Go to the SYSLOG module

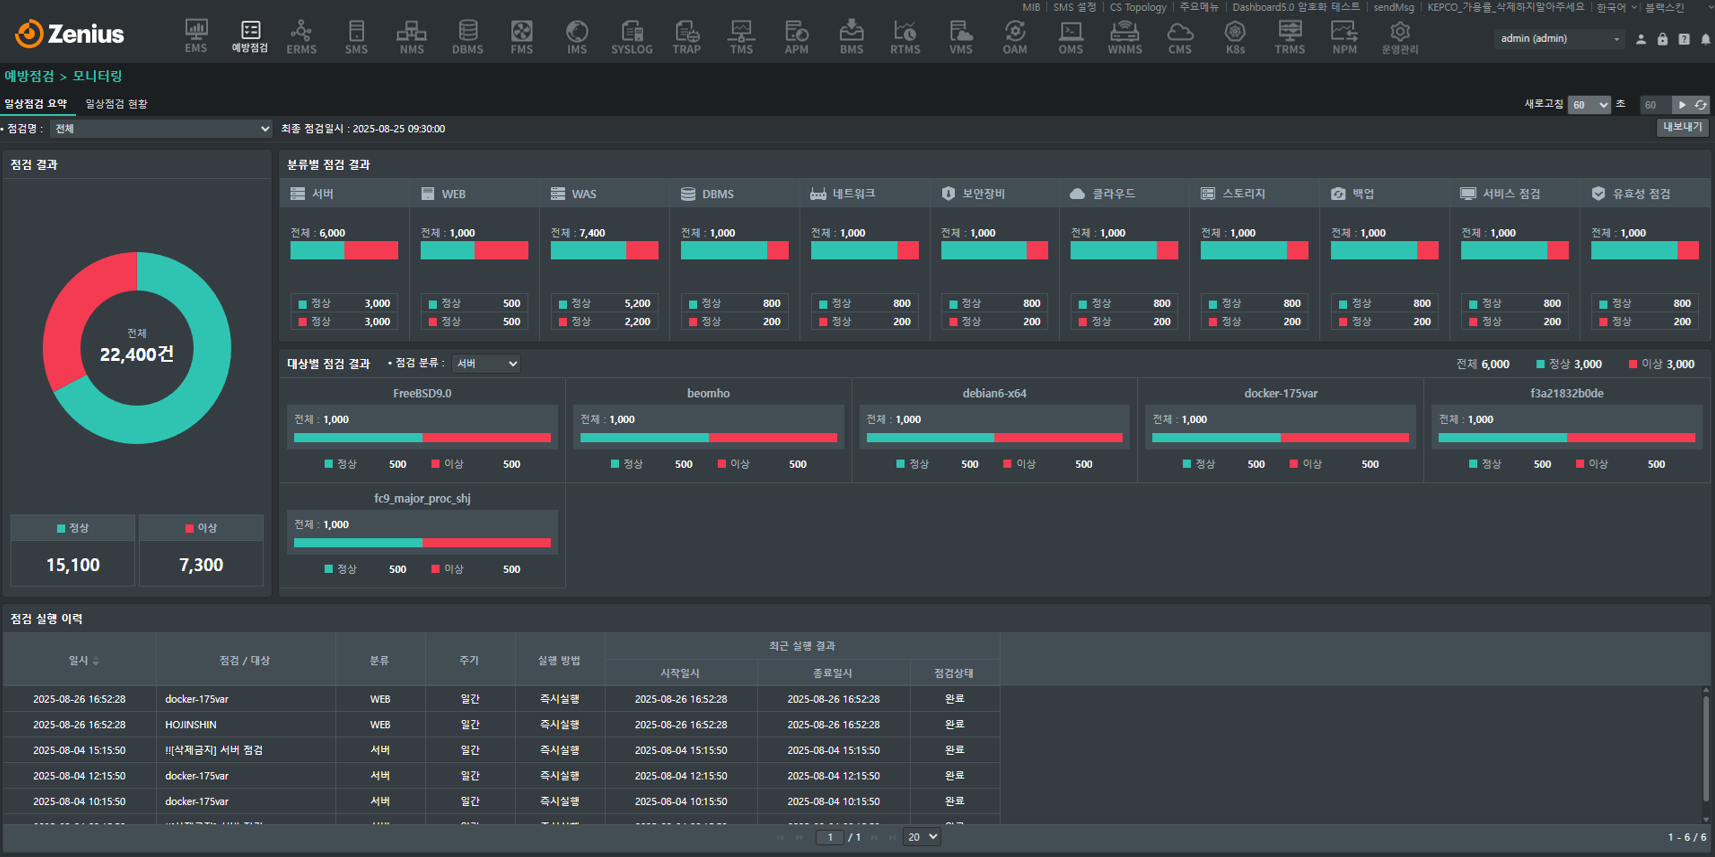tap(631, 36)
